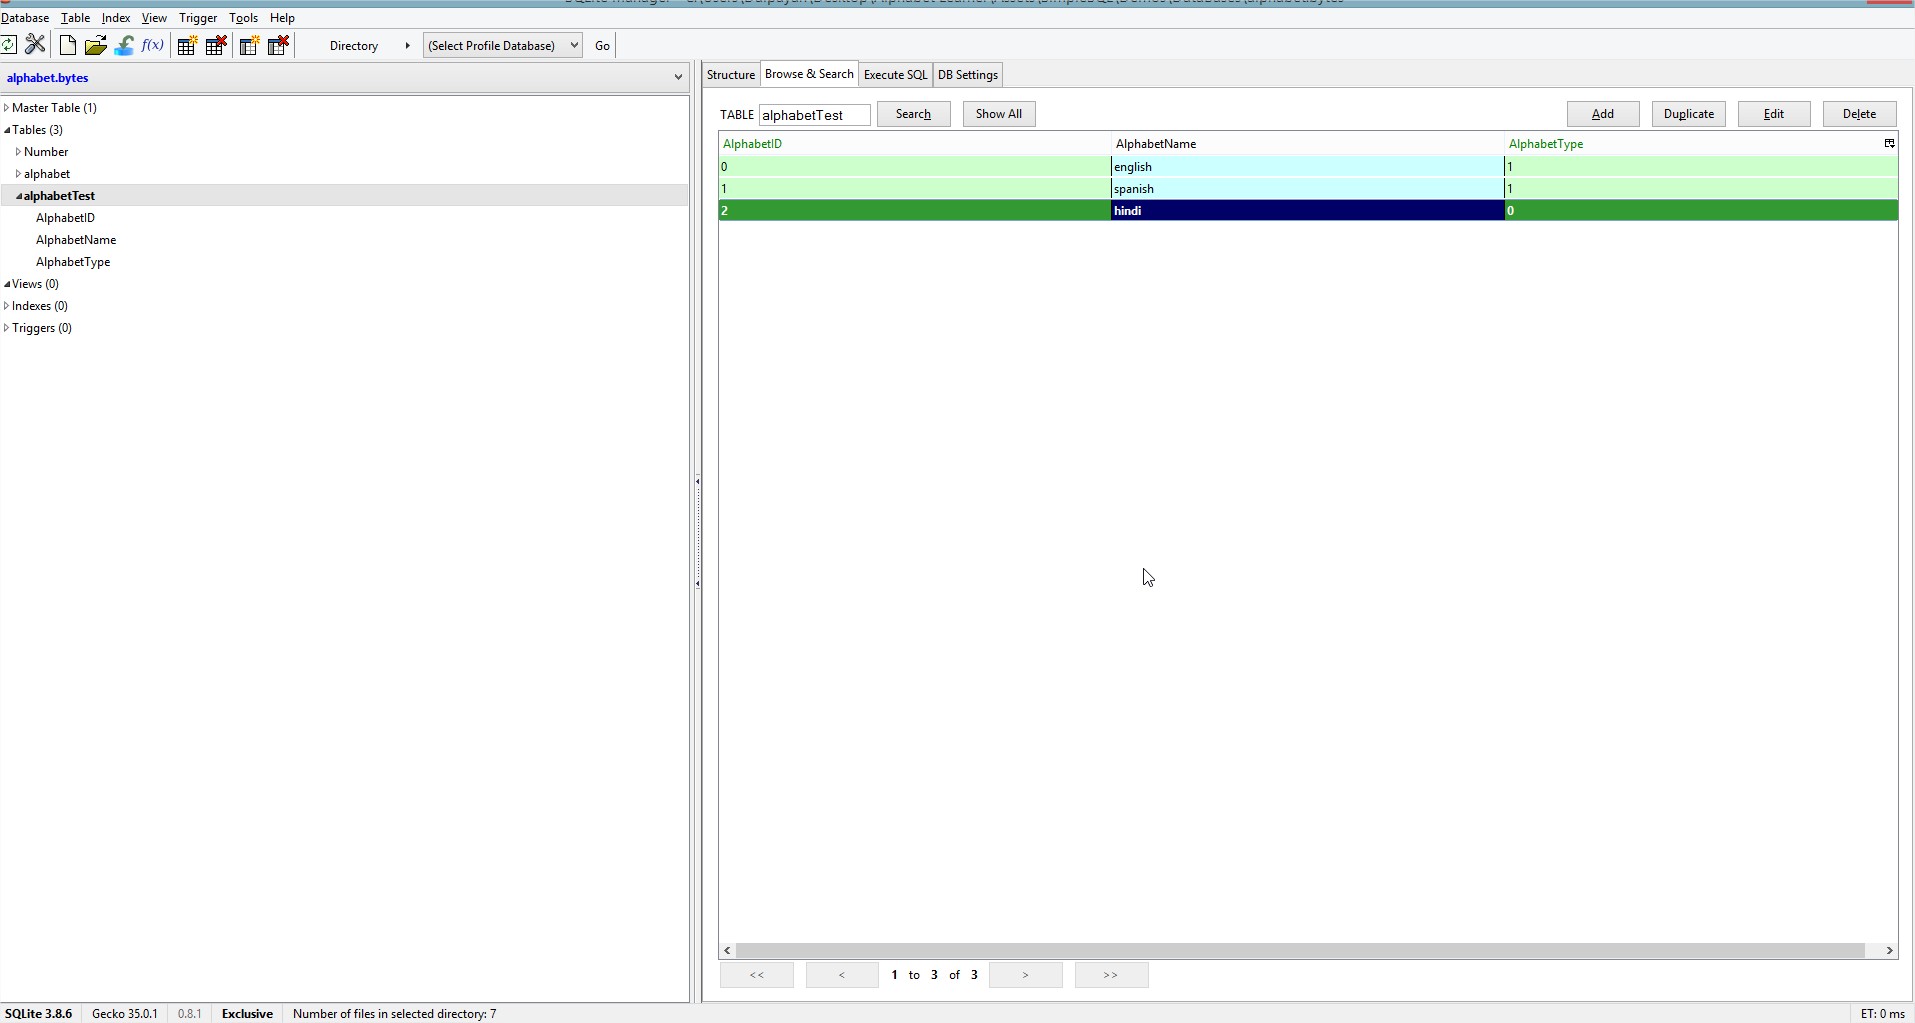Toggle the Views (0) node
Viewport: 1915px width, 1023px height.
pos(7,284)
